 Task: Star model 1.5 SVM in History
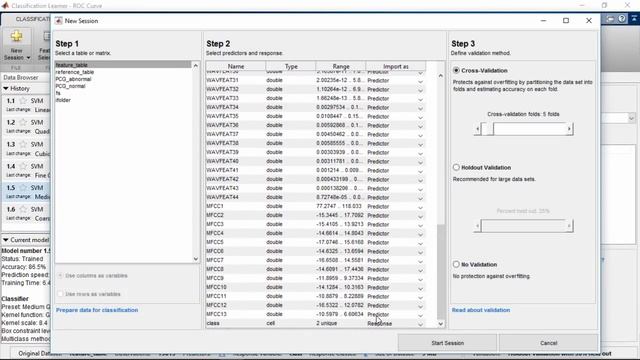coord(23,188)
